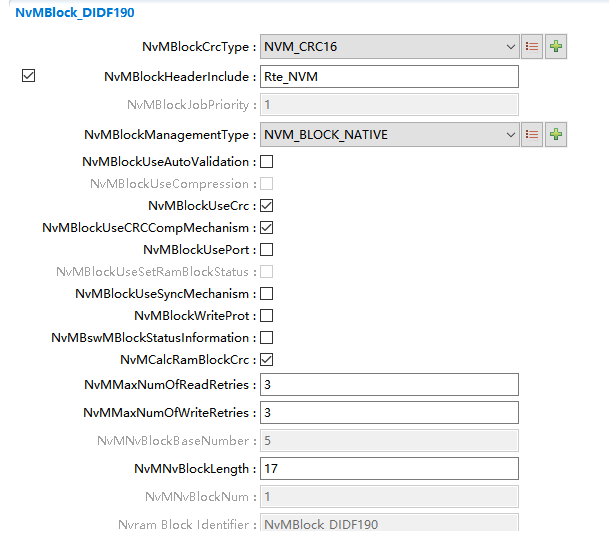Click the list icon beside NvMBlockManagementType
Viewport: 609px width, 541px height.
533,134
